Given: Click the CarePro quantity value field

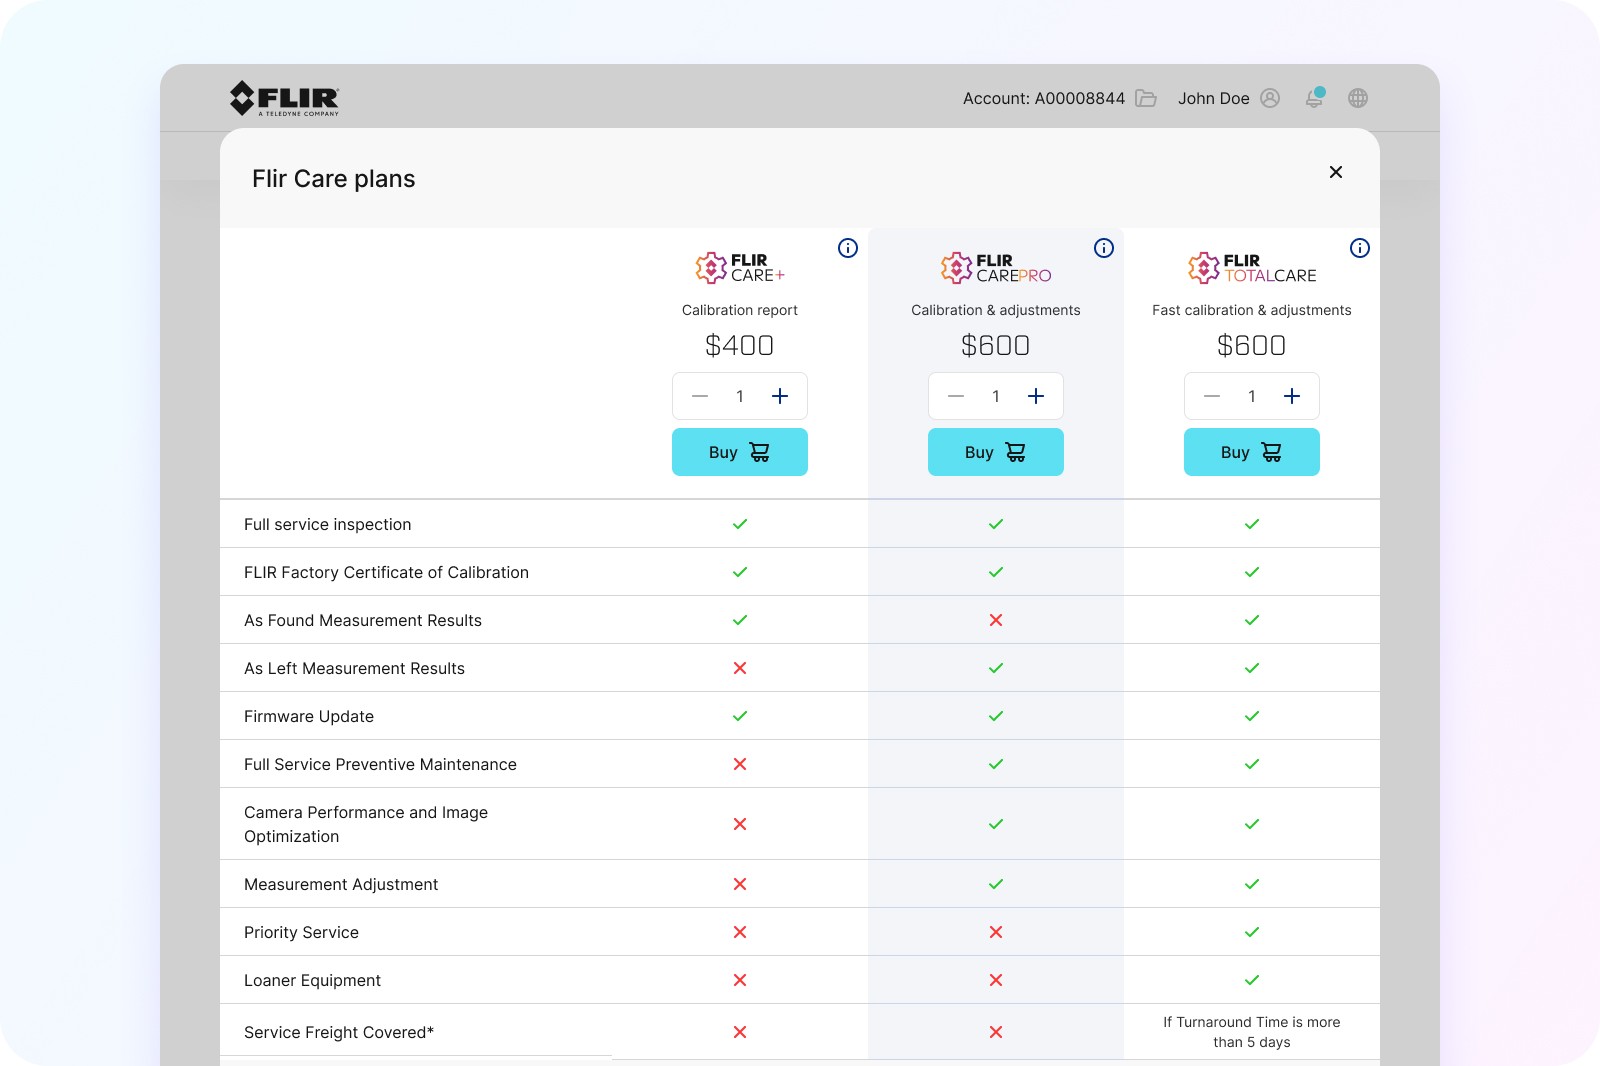Looking at the screenshot, I should point(996,396).
